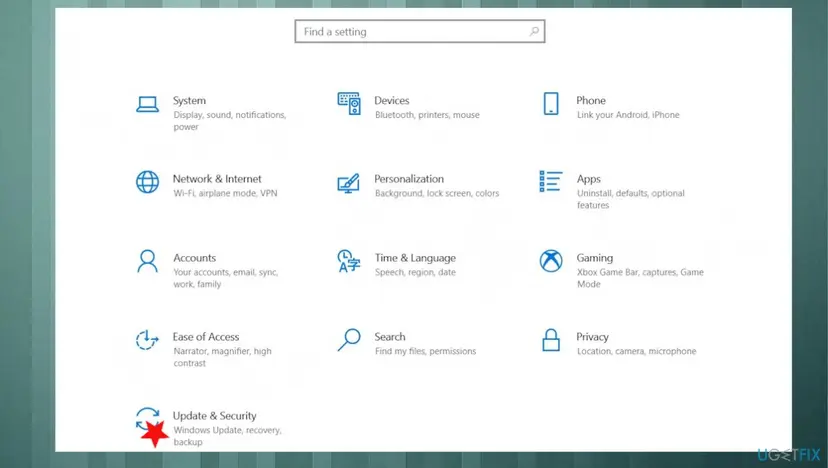Open the Phone settings heading
This screenshot has width=828, height=468.
click(590, 100)
